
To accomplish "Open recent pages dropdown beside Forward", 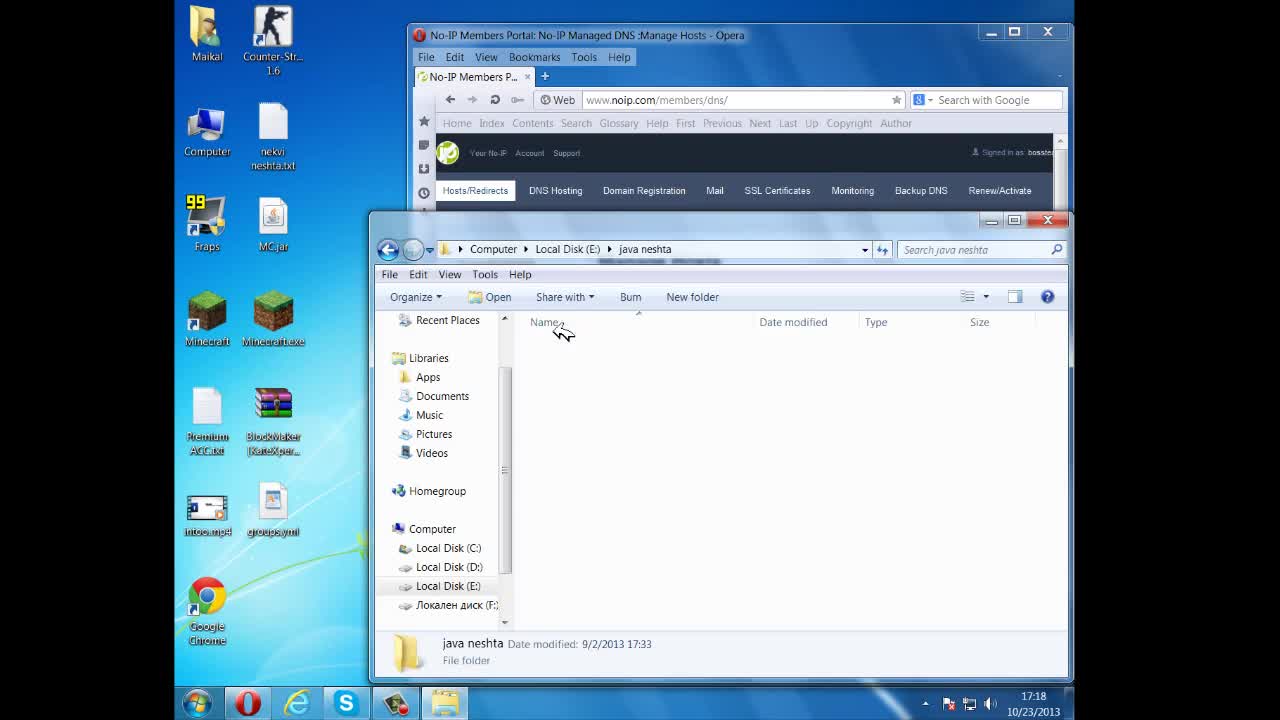I will point(430,250).
